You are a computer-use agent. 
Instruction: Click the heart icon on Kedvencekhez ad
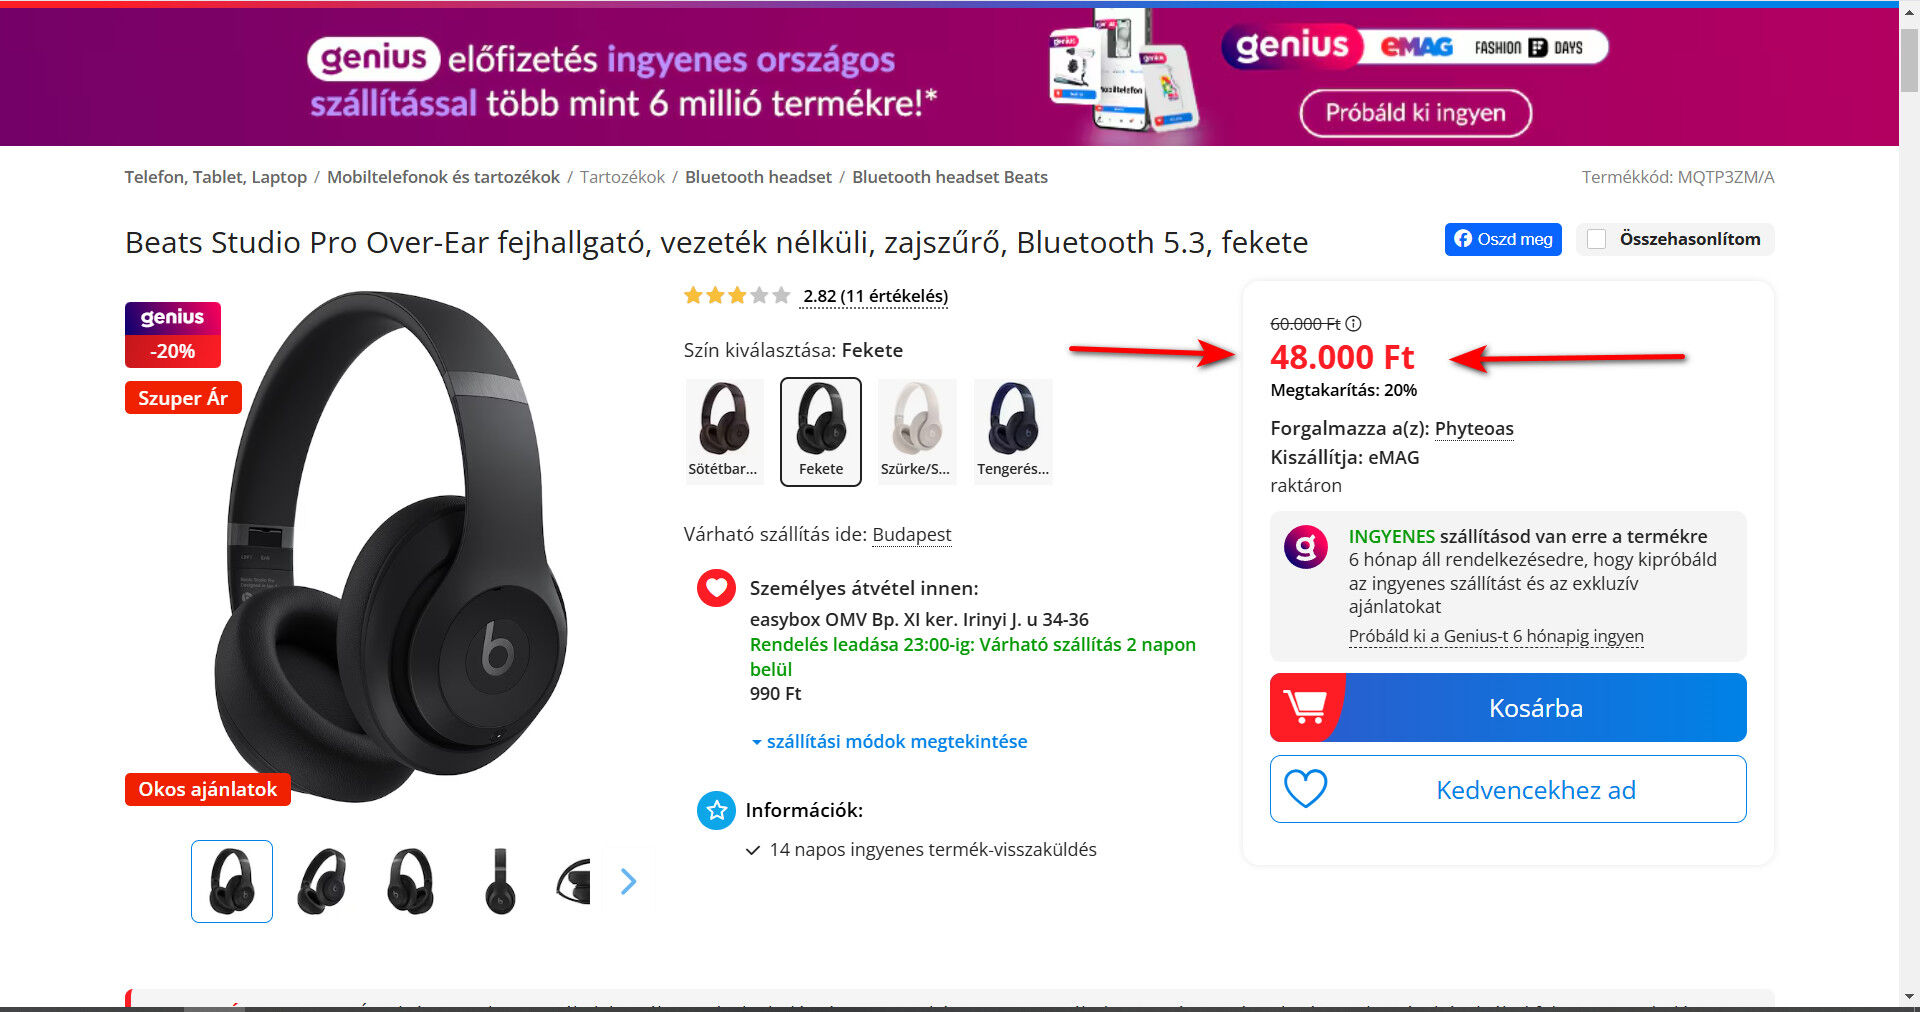tap(1305, 789)
